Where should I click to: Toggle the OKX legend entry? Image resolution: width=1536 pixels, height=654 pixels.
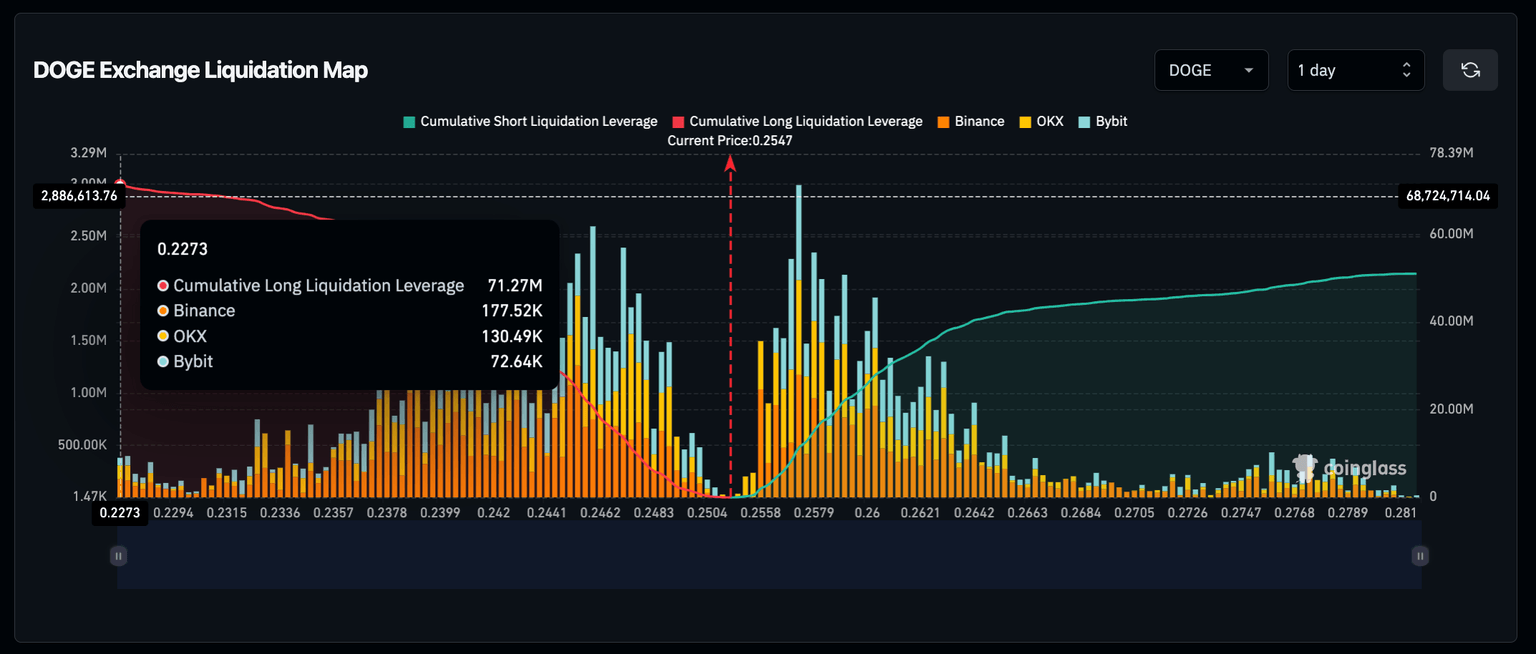pos(1042,121)
